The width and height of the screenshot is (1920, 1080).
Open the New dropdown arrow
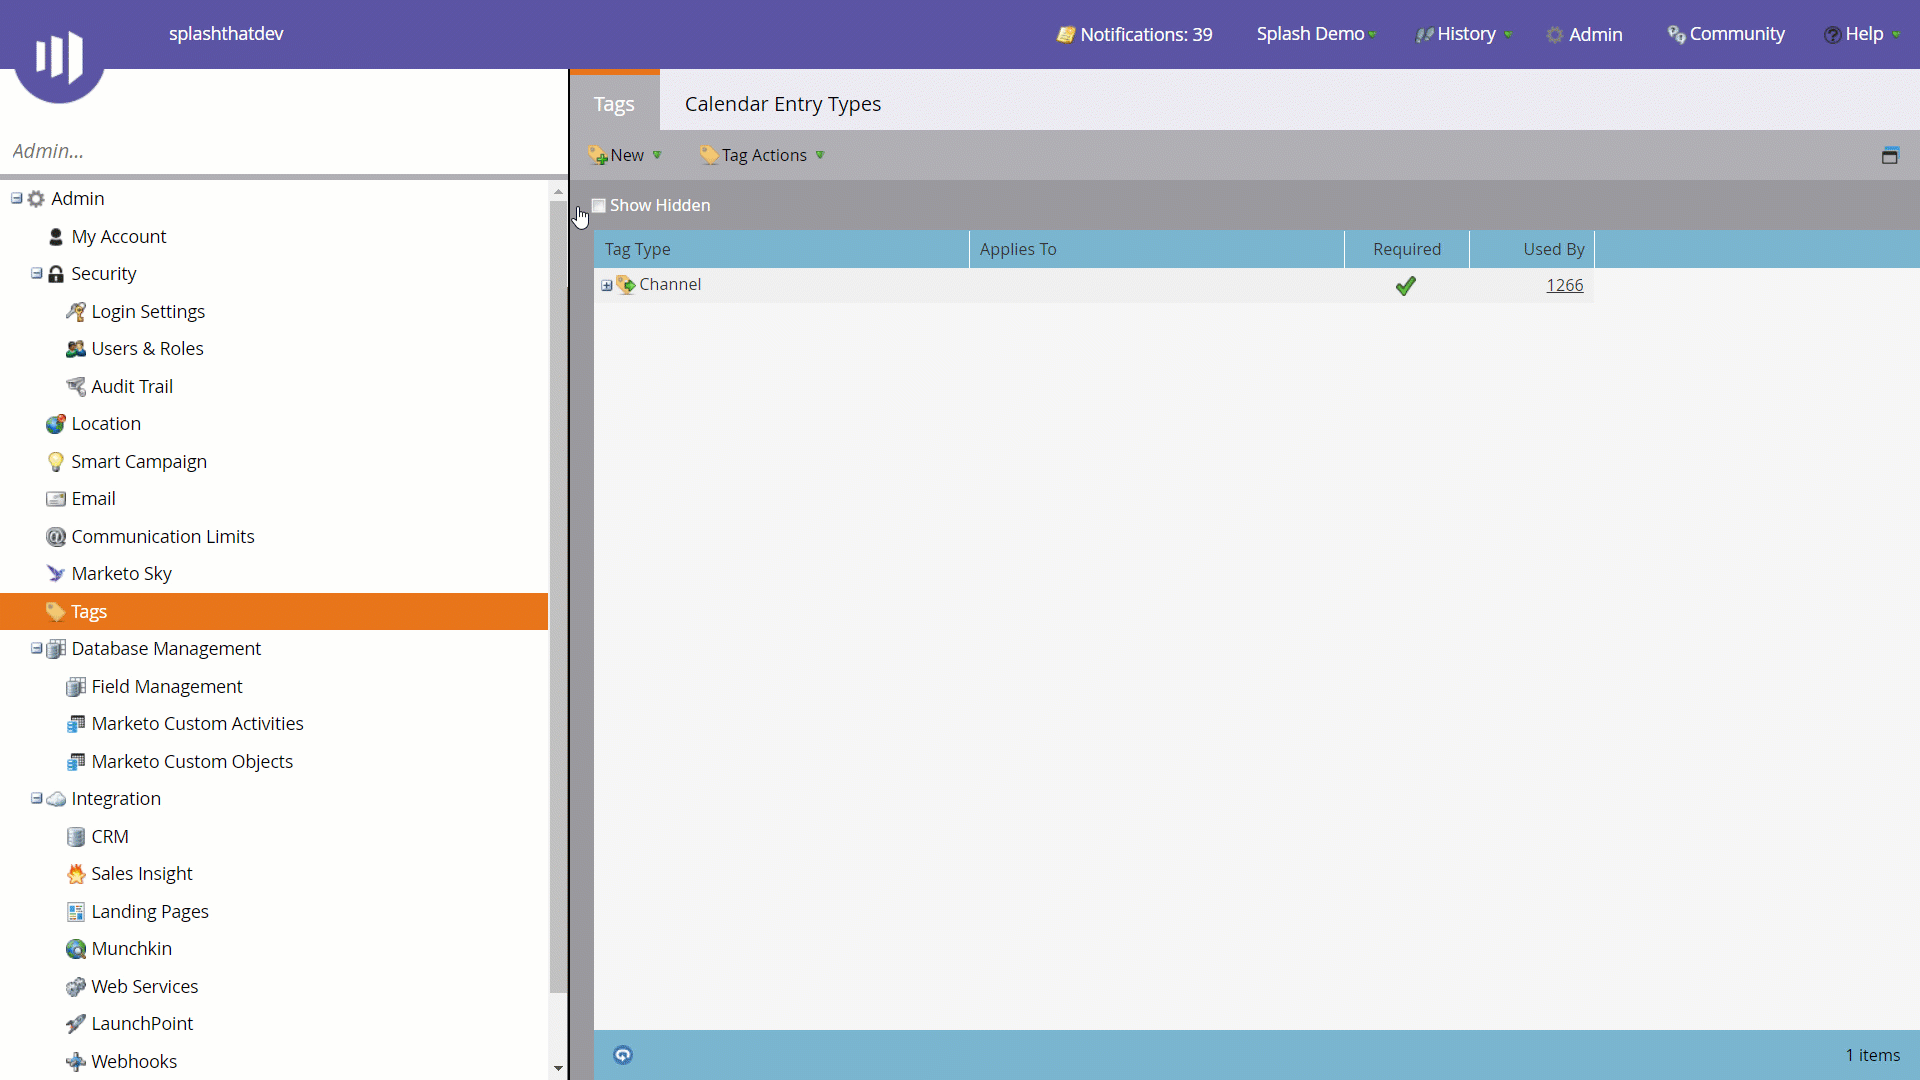click(x=657, y=155)
